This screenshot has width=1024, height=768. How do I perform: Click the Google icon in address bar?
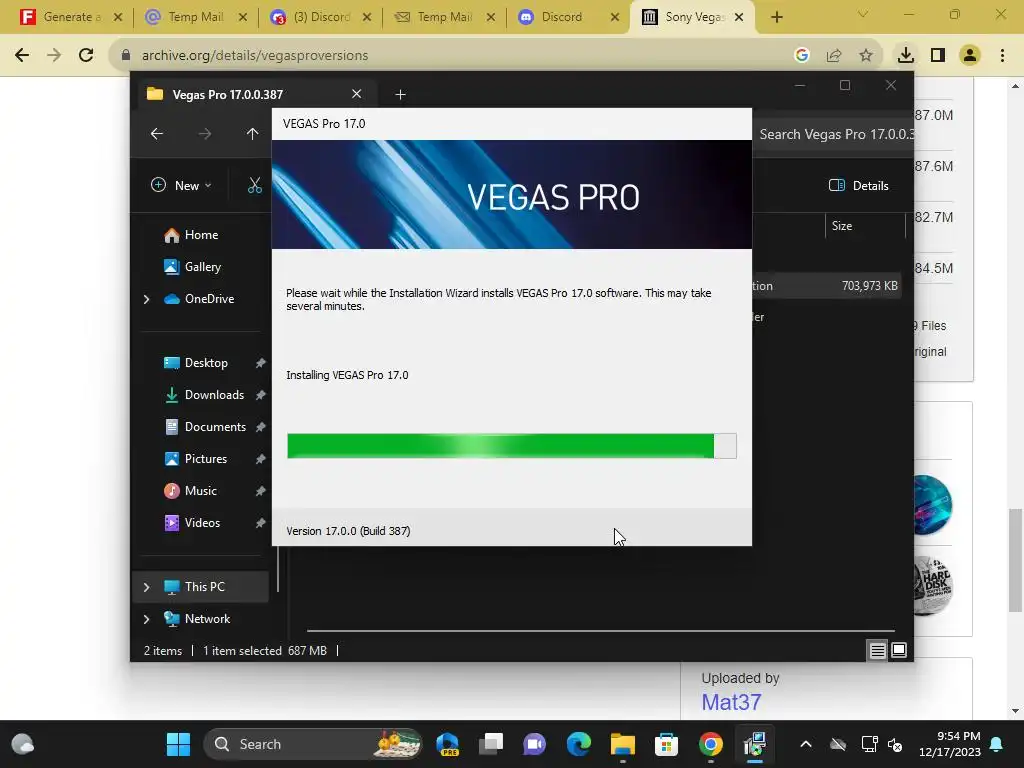(802, 56)
